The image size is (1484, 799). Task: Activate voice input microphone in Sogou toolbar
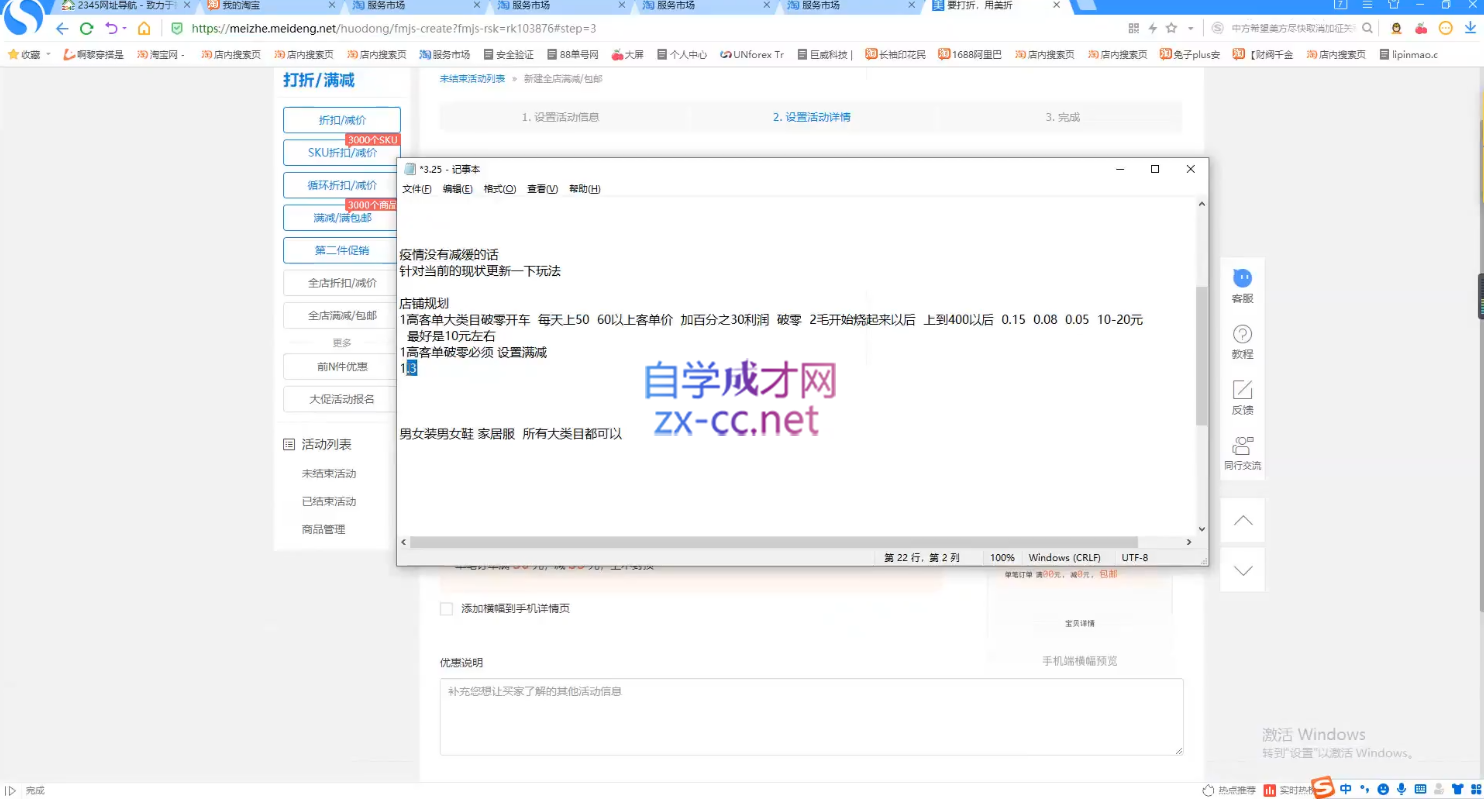1402,789
